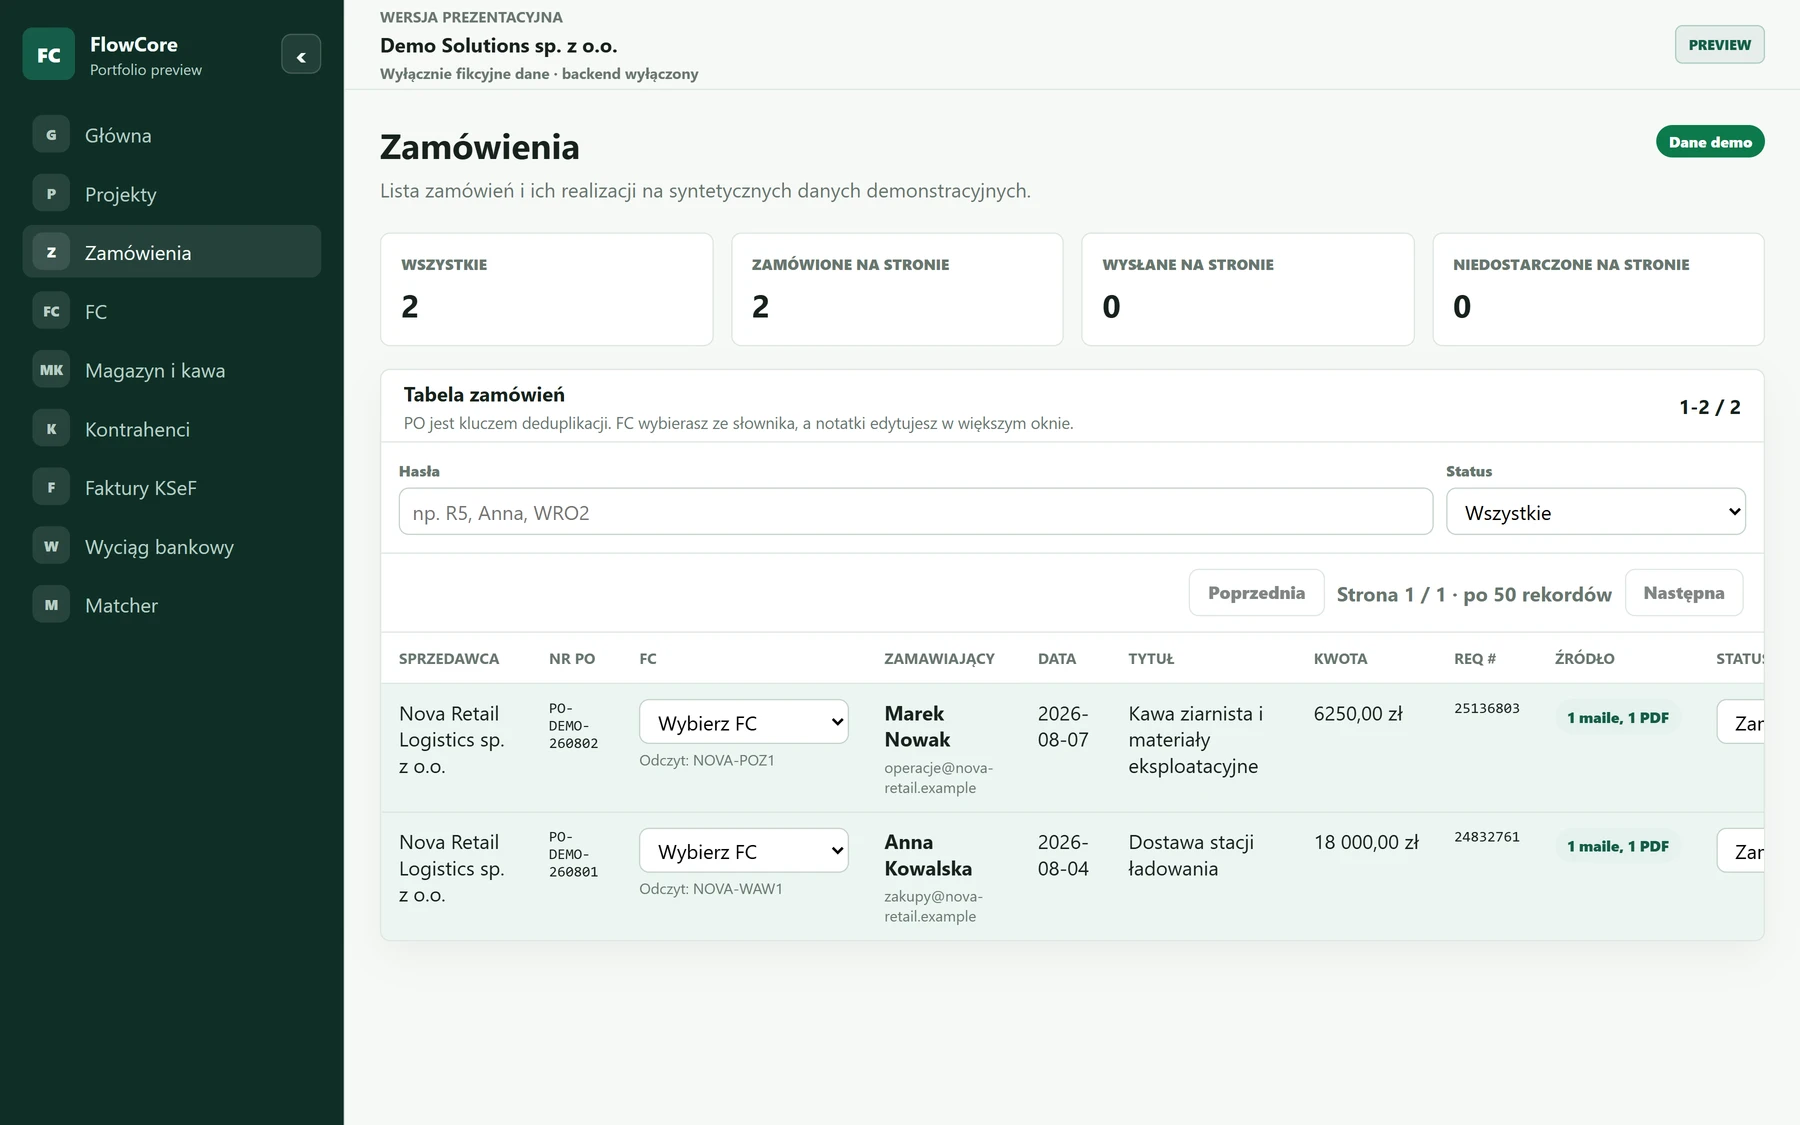
Task: Expand Wybierz FC dropdown for PO-DEMO-260802
Action: point(743,722)
